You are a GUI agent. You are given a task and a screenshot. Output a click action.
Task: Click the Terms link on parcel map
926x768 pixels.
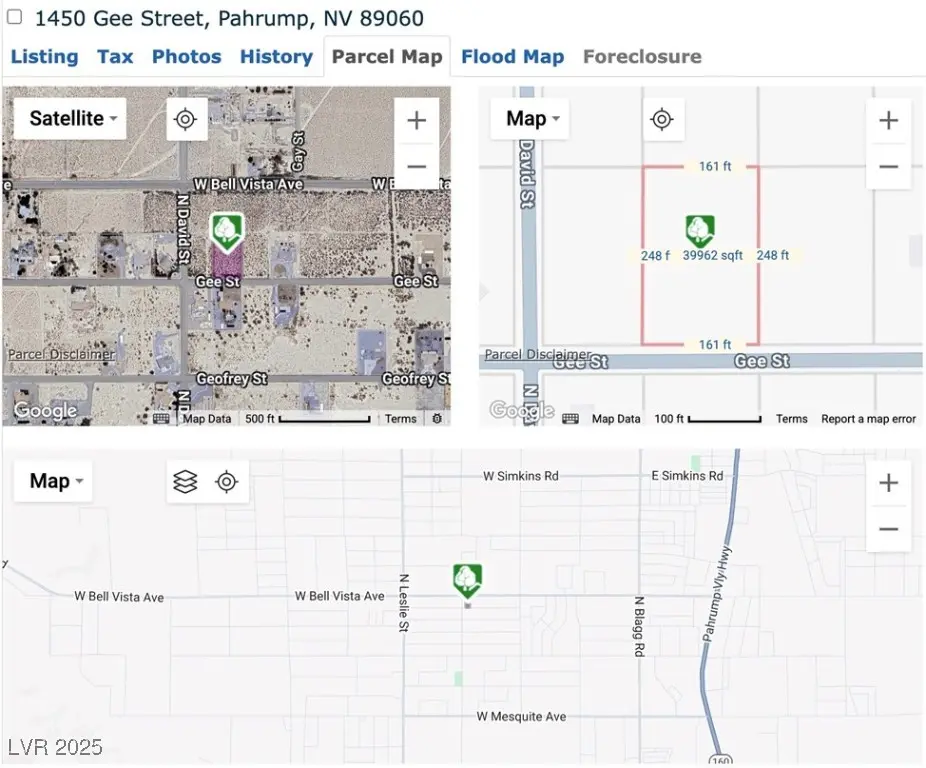[791, 419]
